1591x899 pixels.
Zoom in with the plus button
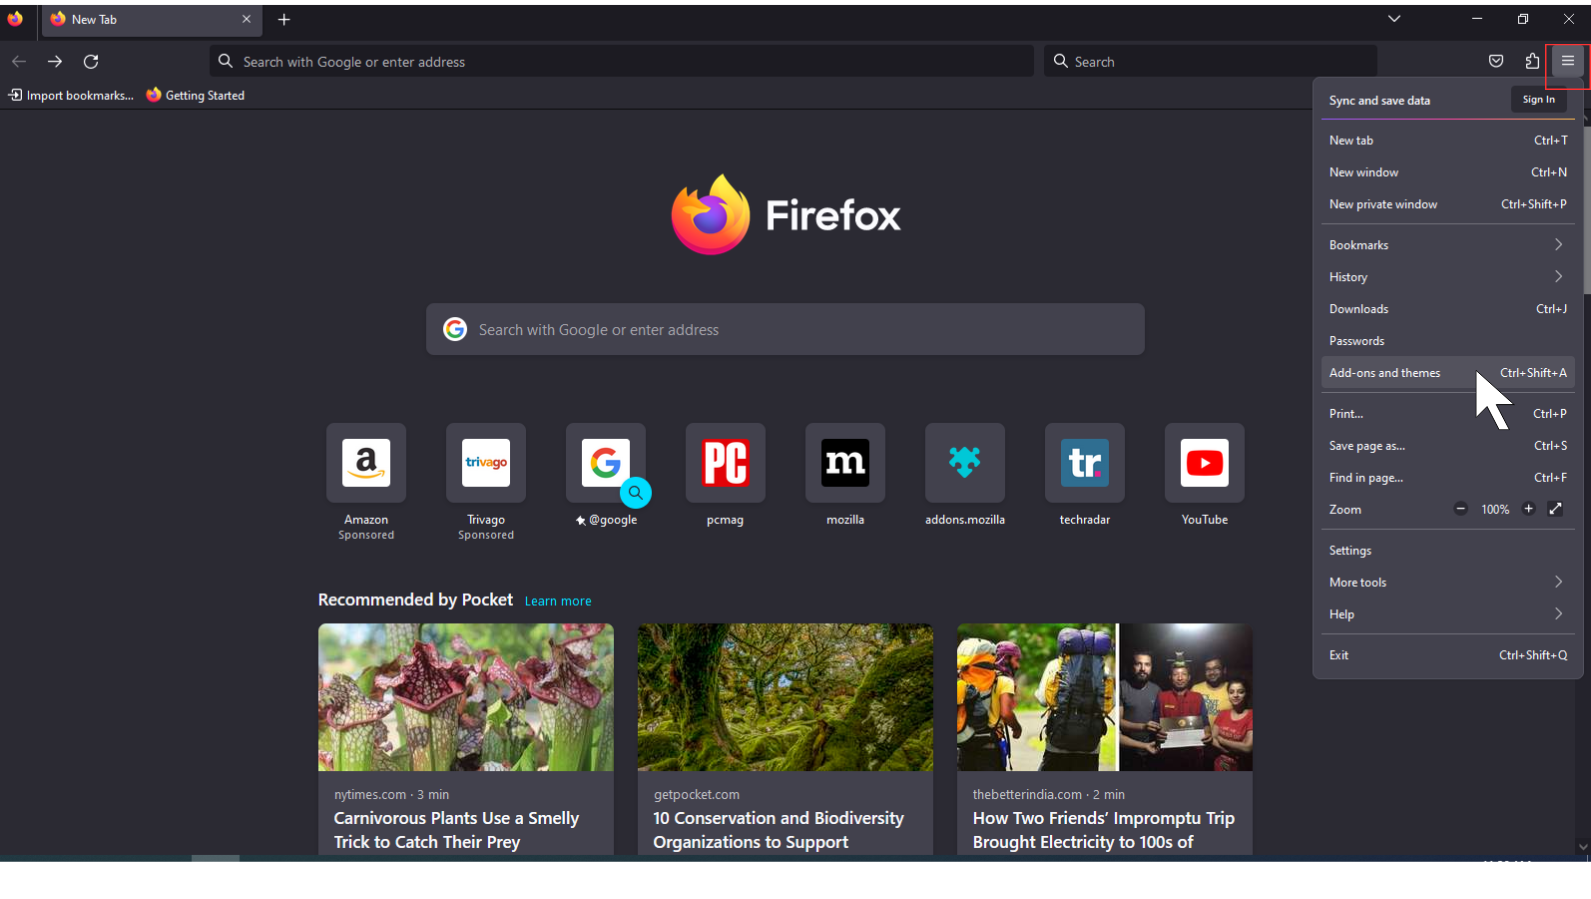(1528, 509)
